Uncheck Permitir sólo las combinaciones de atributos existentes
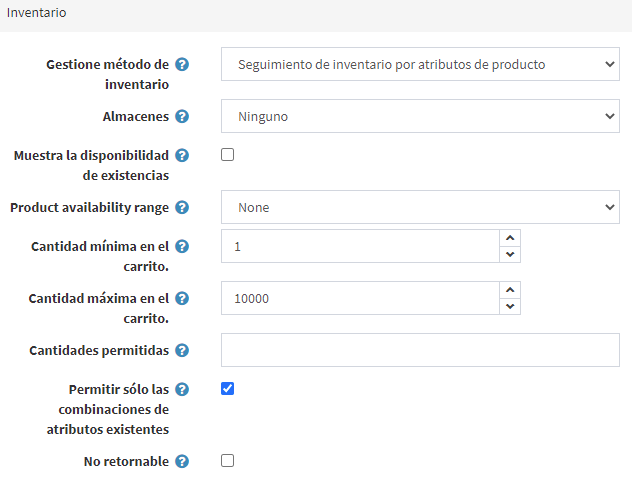 coord(227,389)
